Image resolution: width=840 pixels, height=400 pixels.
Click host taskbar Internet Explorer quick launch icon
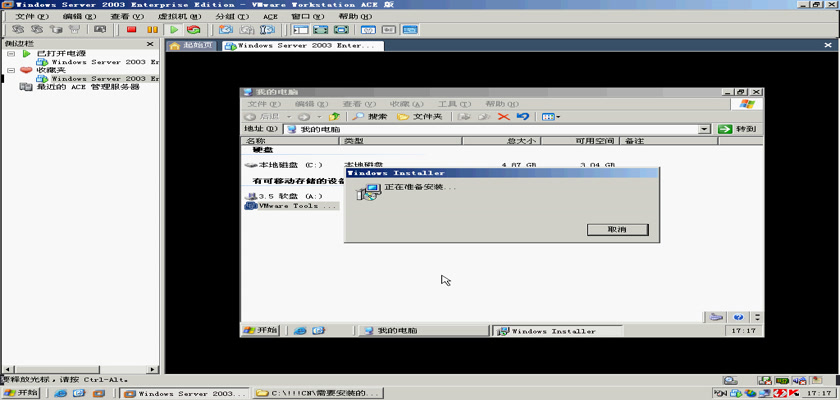61,393
